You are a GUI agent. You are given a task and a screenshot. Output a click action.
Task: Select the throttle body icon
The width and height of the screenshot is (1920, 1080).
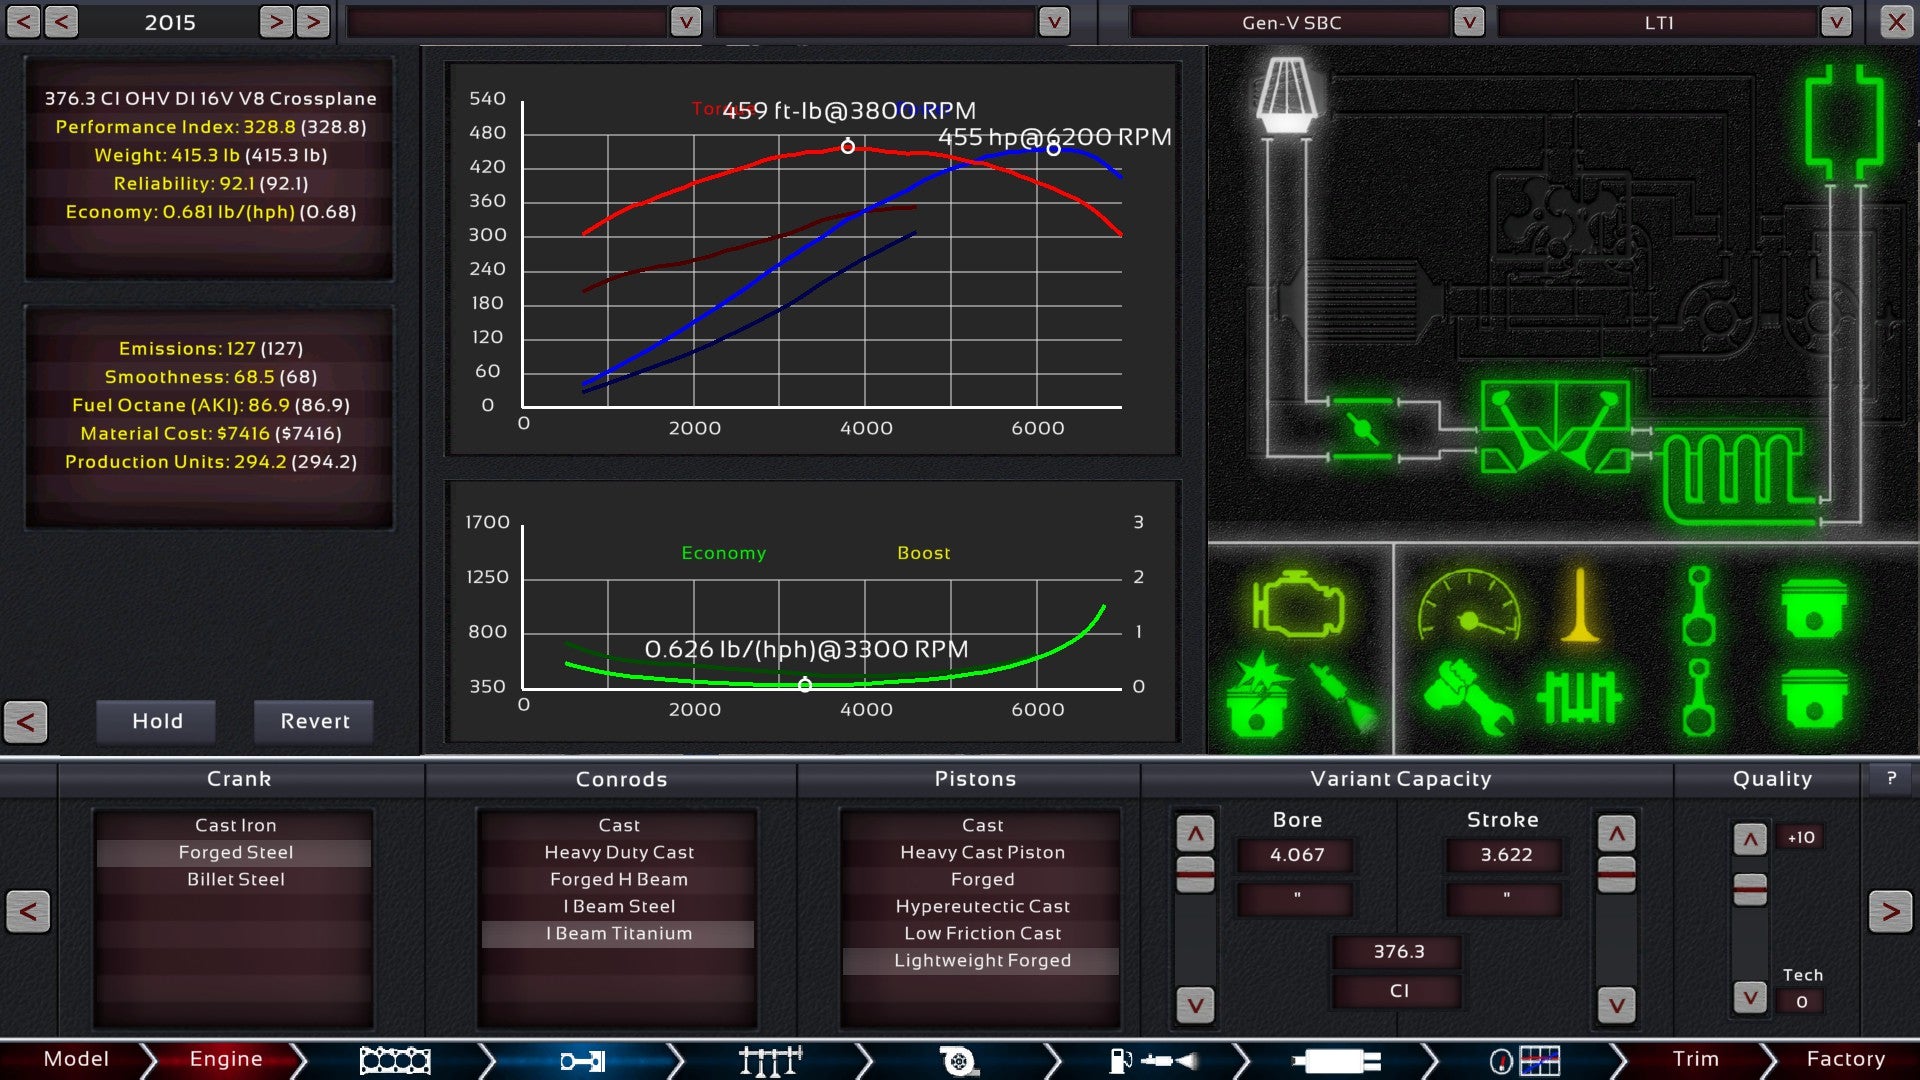pyautogui.click(x=1361, y=429)
